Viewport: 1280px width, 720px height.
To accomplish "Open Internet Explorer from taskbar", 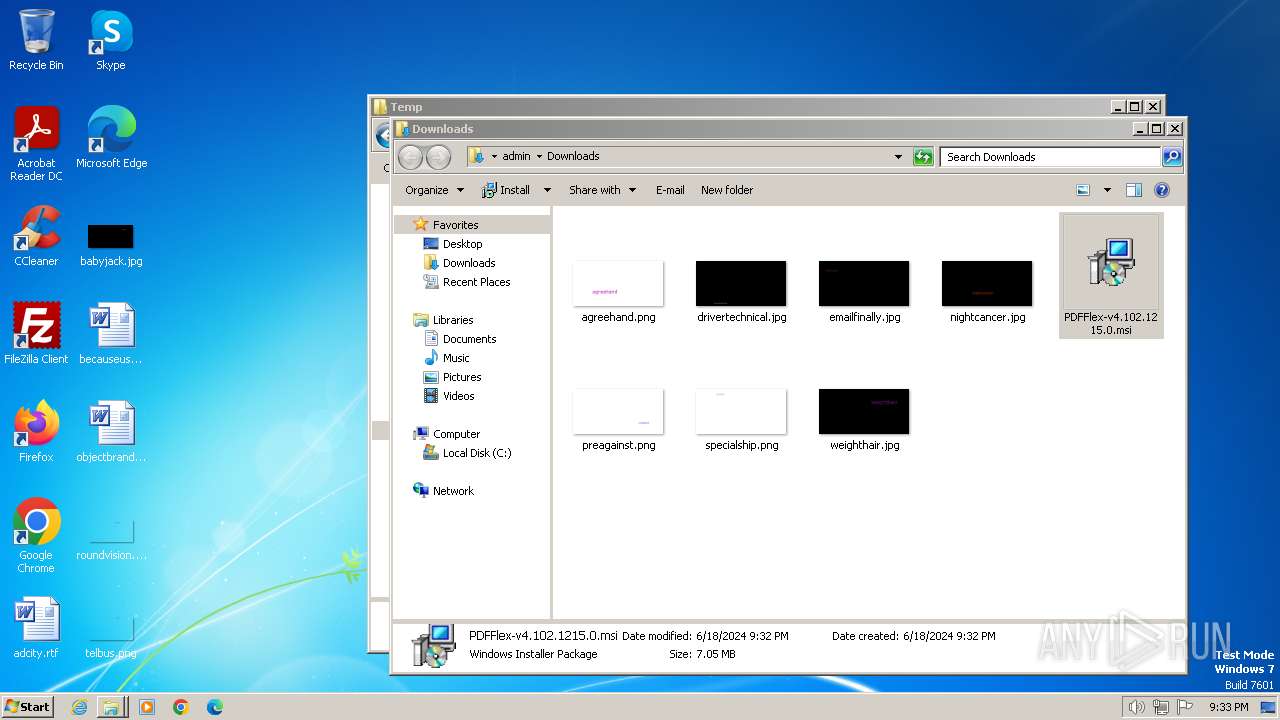I will click(x=79, y=707).
